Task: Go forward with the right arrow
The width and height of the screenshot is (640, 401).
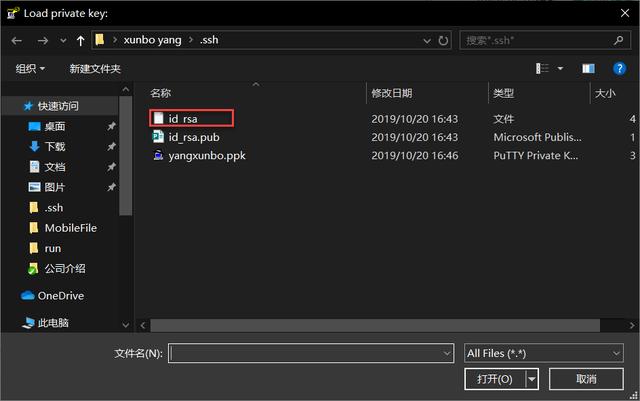Action: point(43,40)
